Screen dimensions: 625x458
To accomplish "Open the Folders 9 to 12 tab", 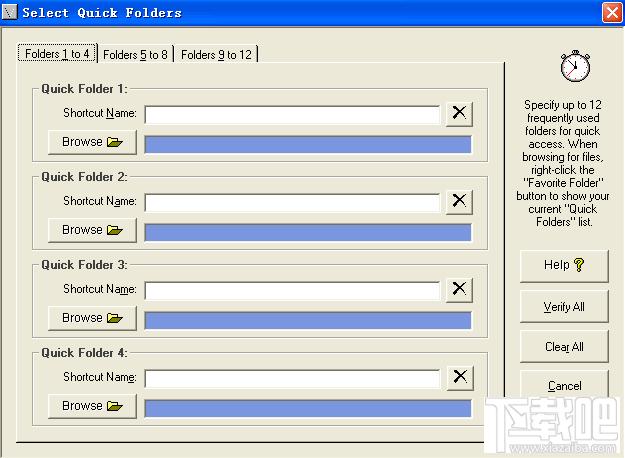I will coord(216,54).
